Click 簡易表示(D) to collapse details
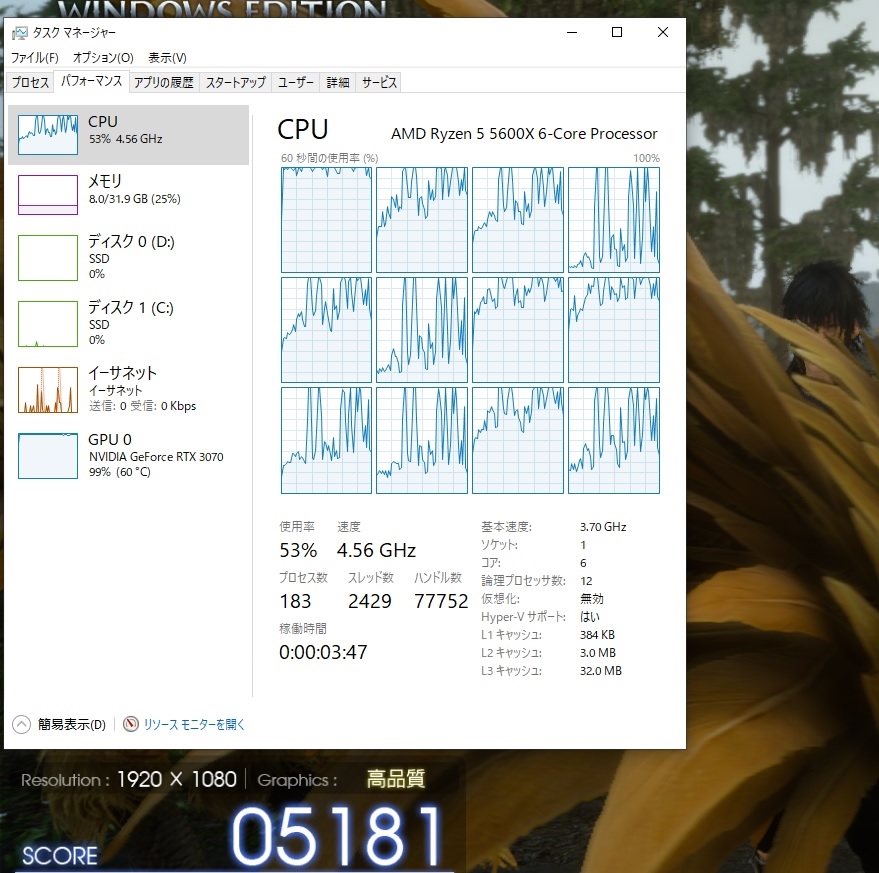Viewport: 879px width, 873px height. [72, 724]
